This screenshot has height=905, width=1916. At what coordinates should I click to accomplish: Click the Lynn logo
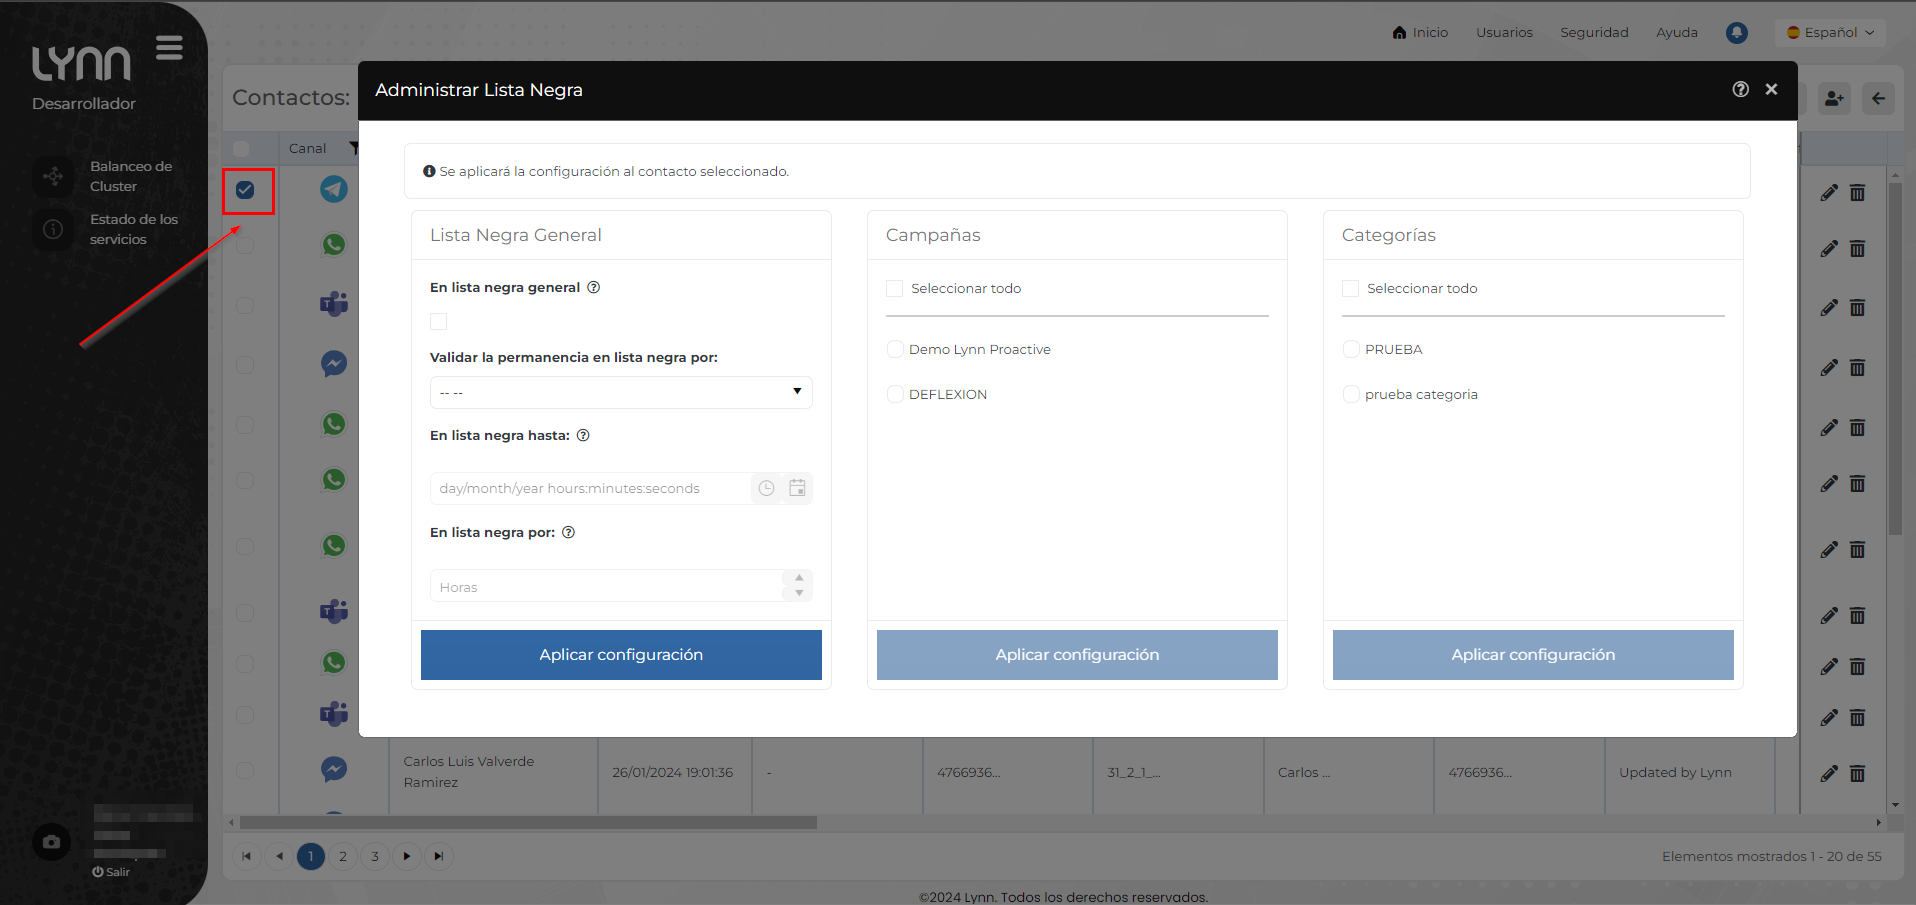coord(81,63)
